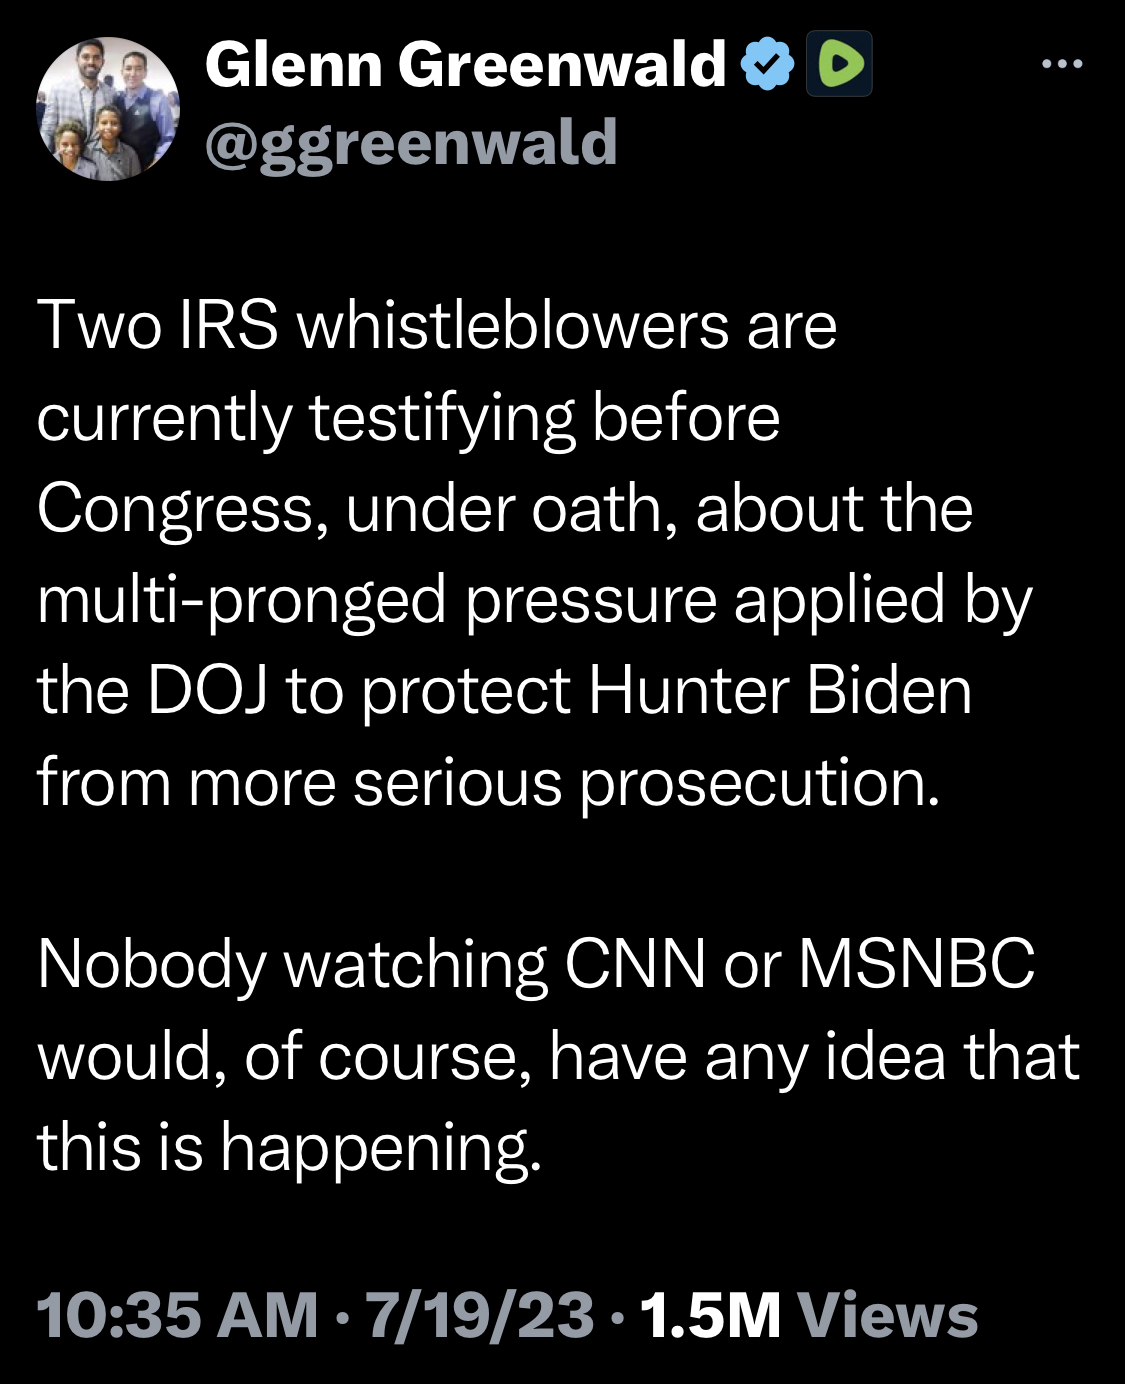The height and width of the screenshot is (1384, 1125).
Task: Click "CNN" in the second paragraph
Action: pos(635,965)
